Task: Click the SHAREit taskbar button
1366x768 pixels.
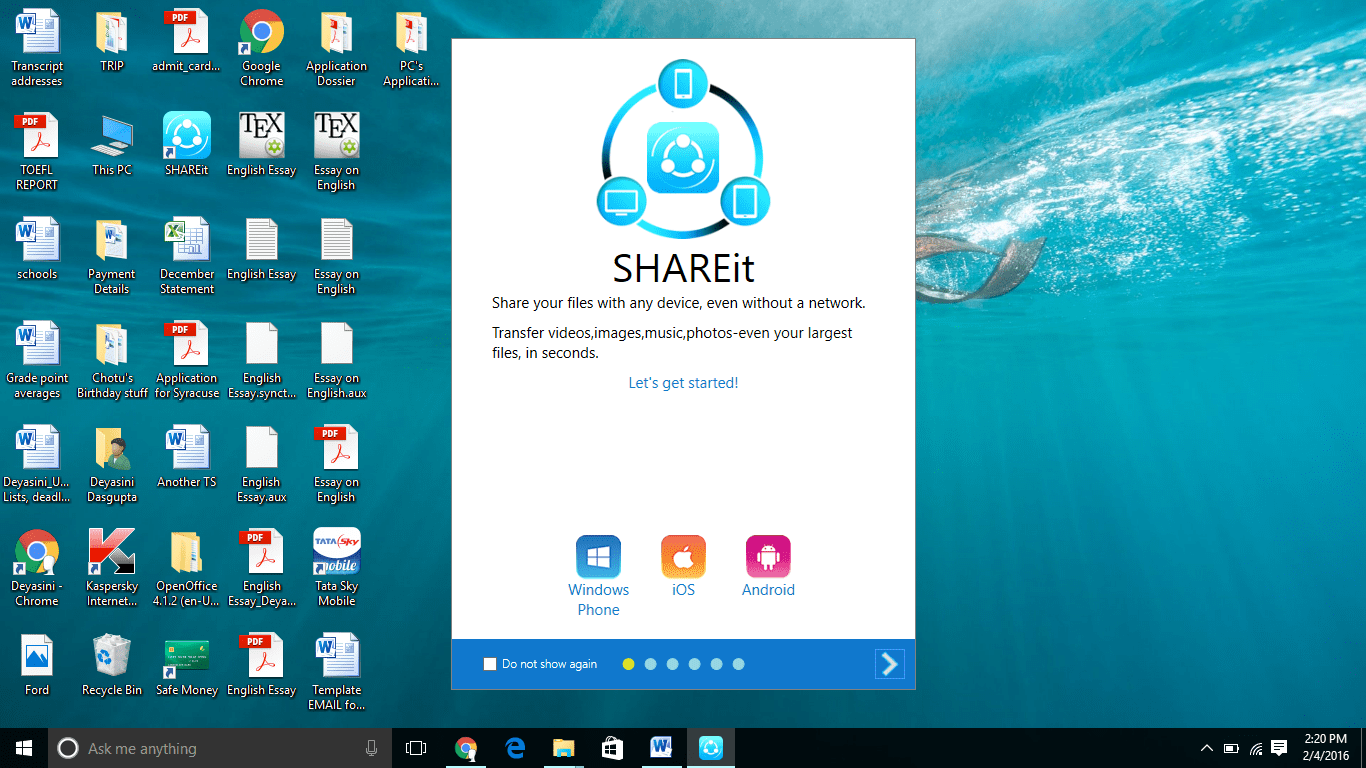Action: click(711, 748)
